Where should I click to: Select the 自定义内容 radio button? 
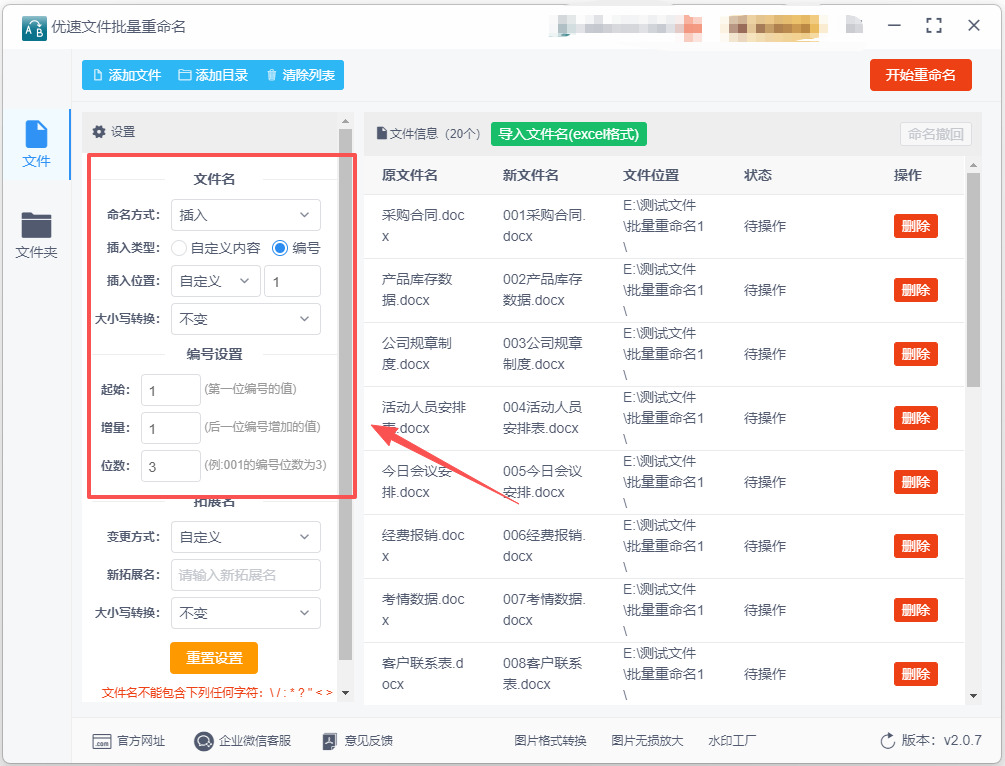(x=179, y=247)
